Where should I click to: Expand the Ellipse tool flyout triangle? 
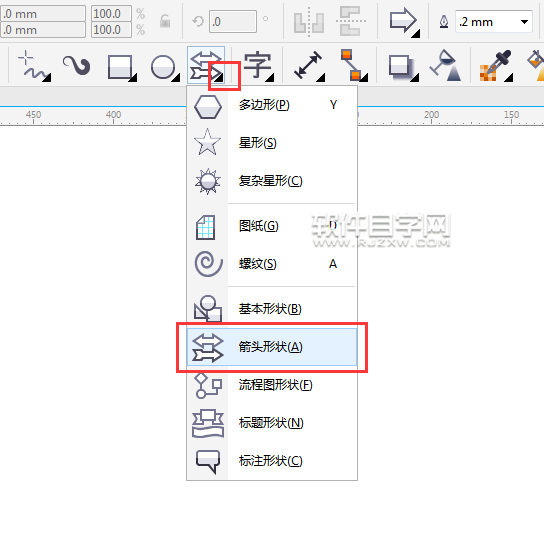click(176, 78)
